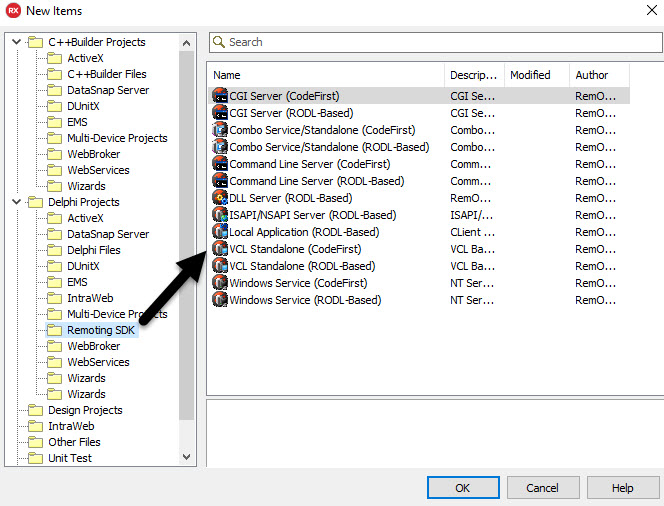Click 'RemO…' author cell of DLL Server row
664x506 pixels.
[595, 198]
